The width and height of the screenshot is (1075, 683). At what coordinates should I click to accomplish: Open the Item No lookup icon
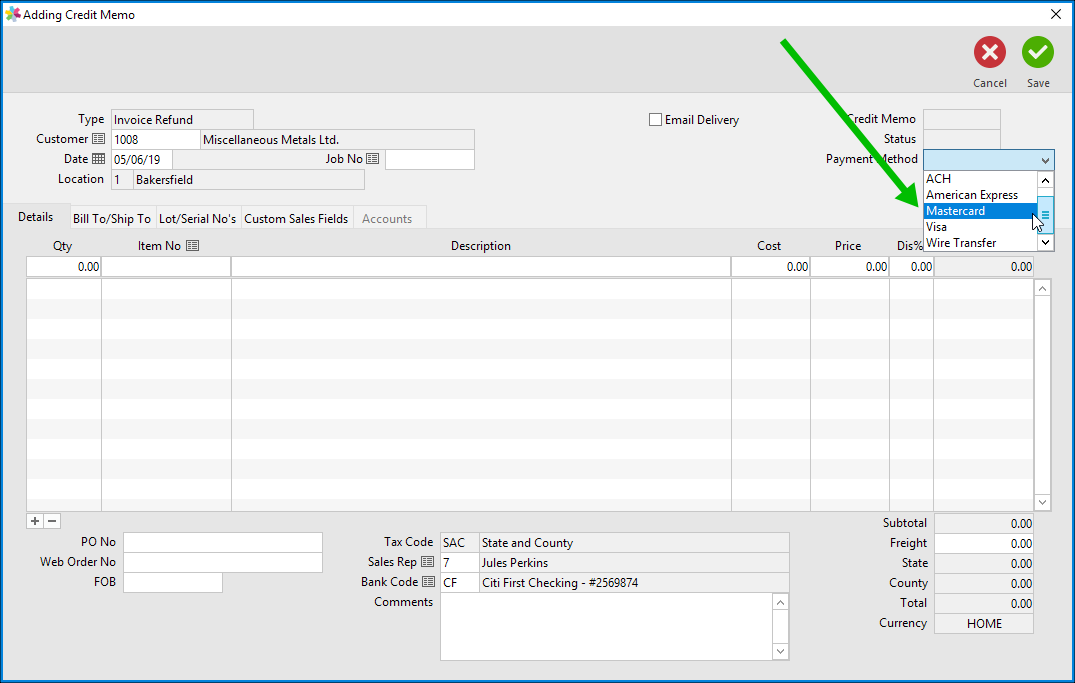[193, 245]
